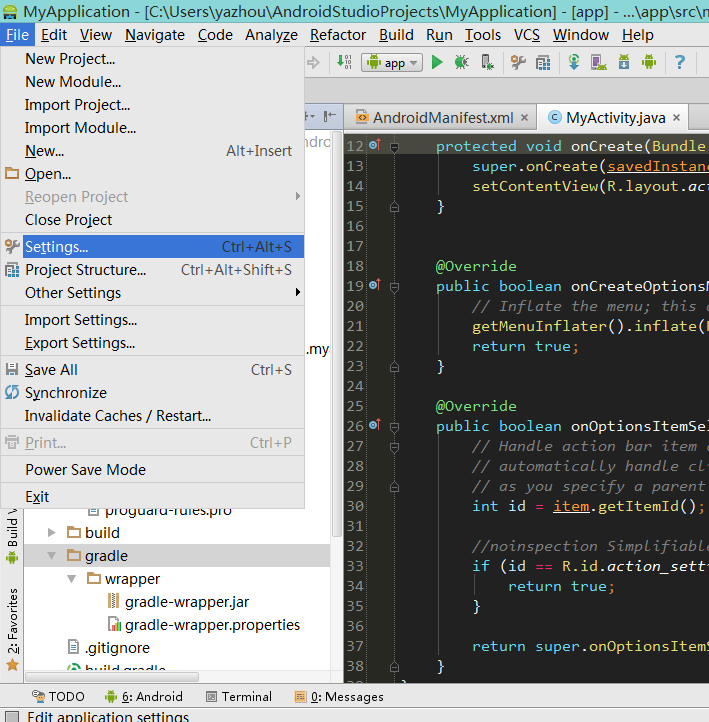Screen dimensions: 709x722
Task: Click the Sync Project with Gradle icon
Action: pos(574,62)
